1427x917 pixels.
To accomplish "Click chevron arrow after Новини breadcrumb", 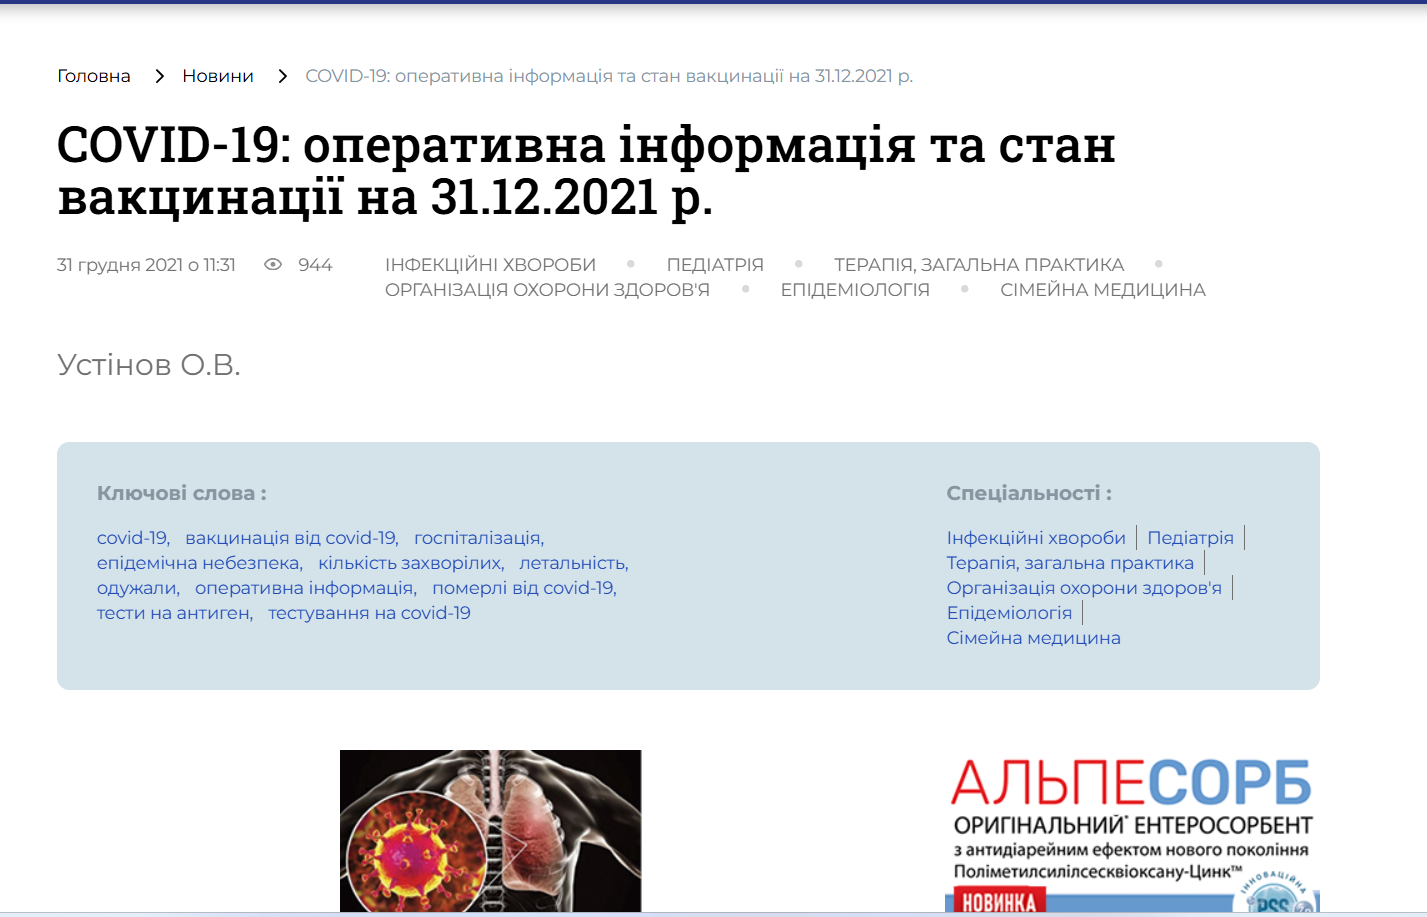I will point(283,76).
